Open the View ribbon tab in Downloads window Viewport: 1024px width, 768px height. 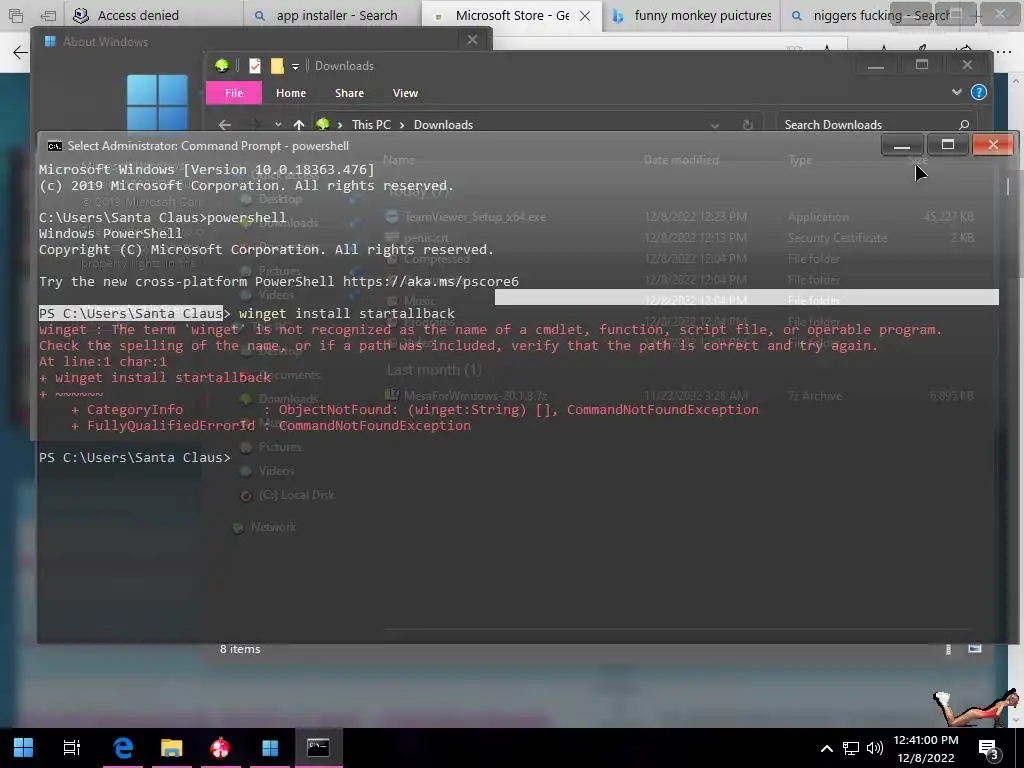(x=405, y=93)
